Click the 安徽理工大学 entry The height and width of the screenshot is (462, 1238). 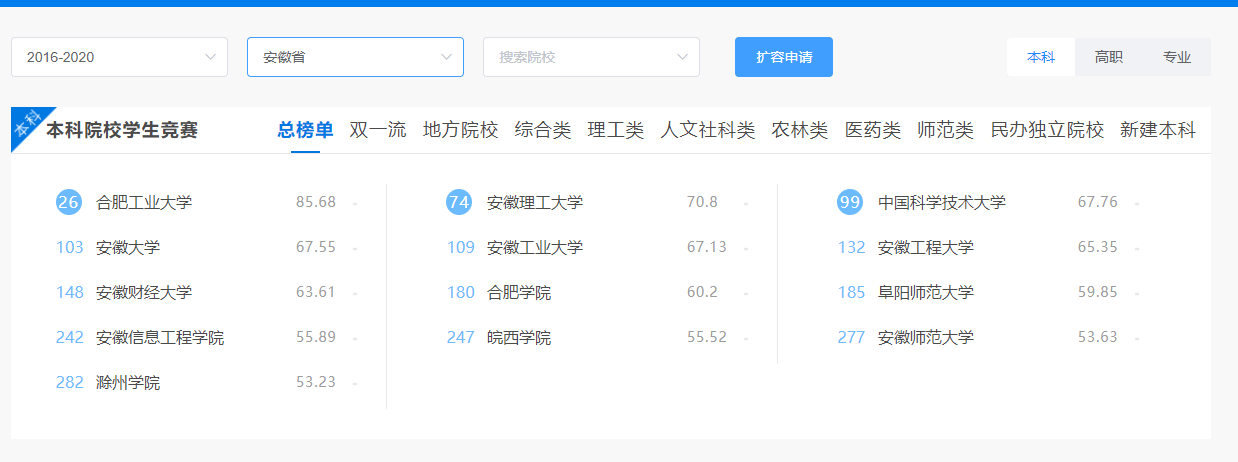coord(534,202)
